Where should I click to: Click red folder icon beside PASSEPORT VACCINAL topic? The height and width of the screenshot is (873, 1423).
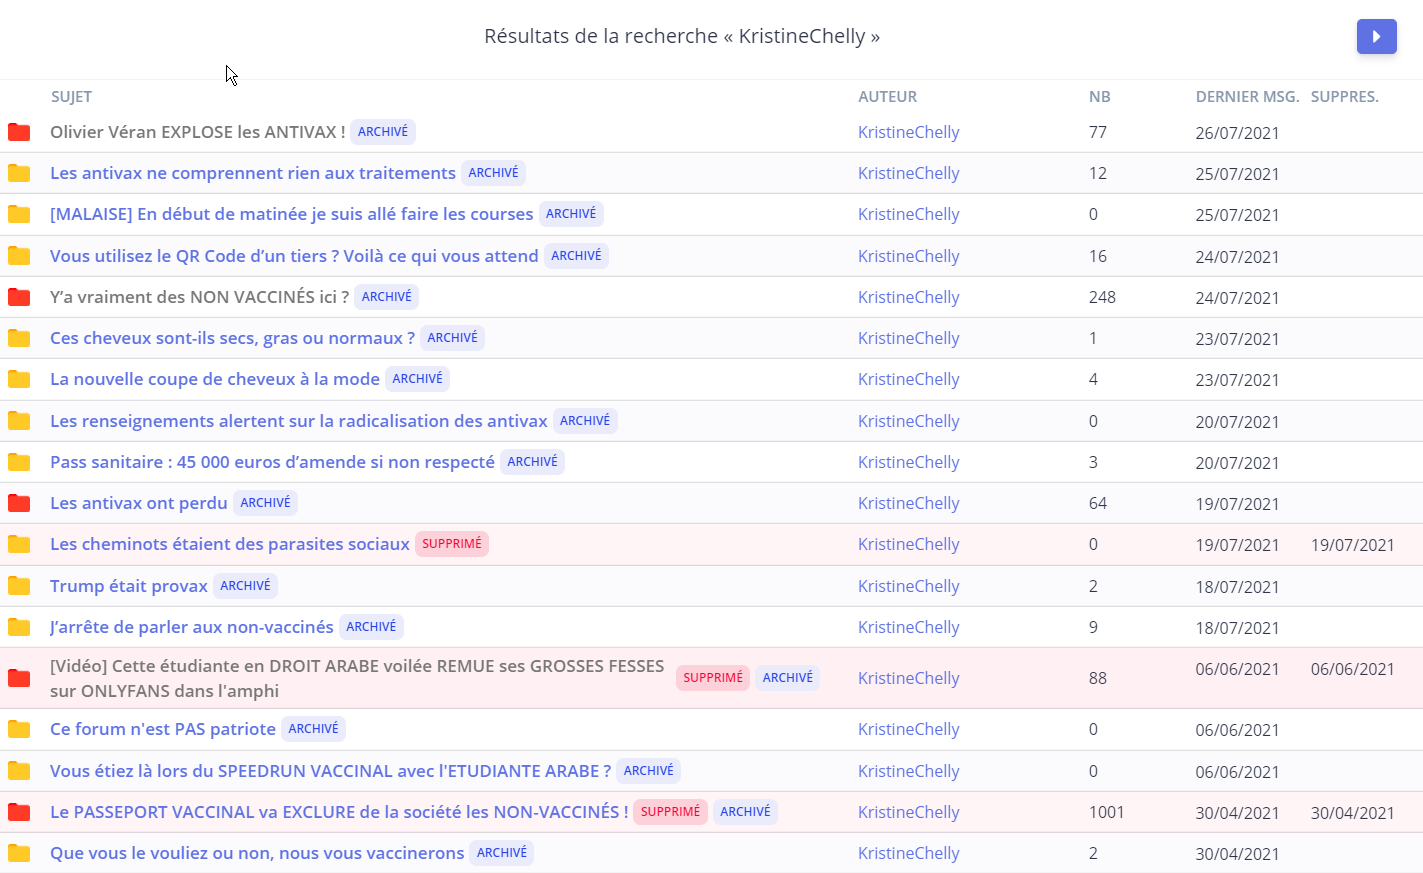click(19, 812)
